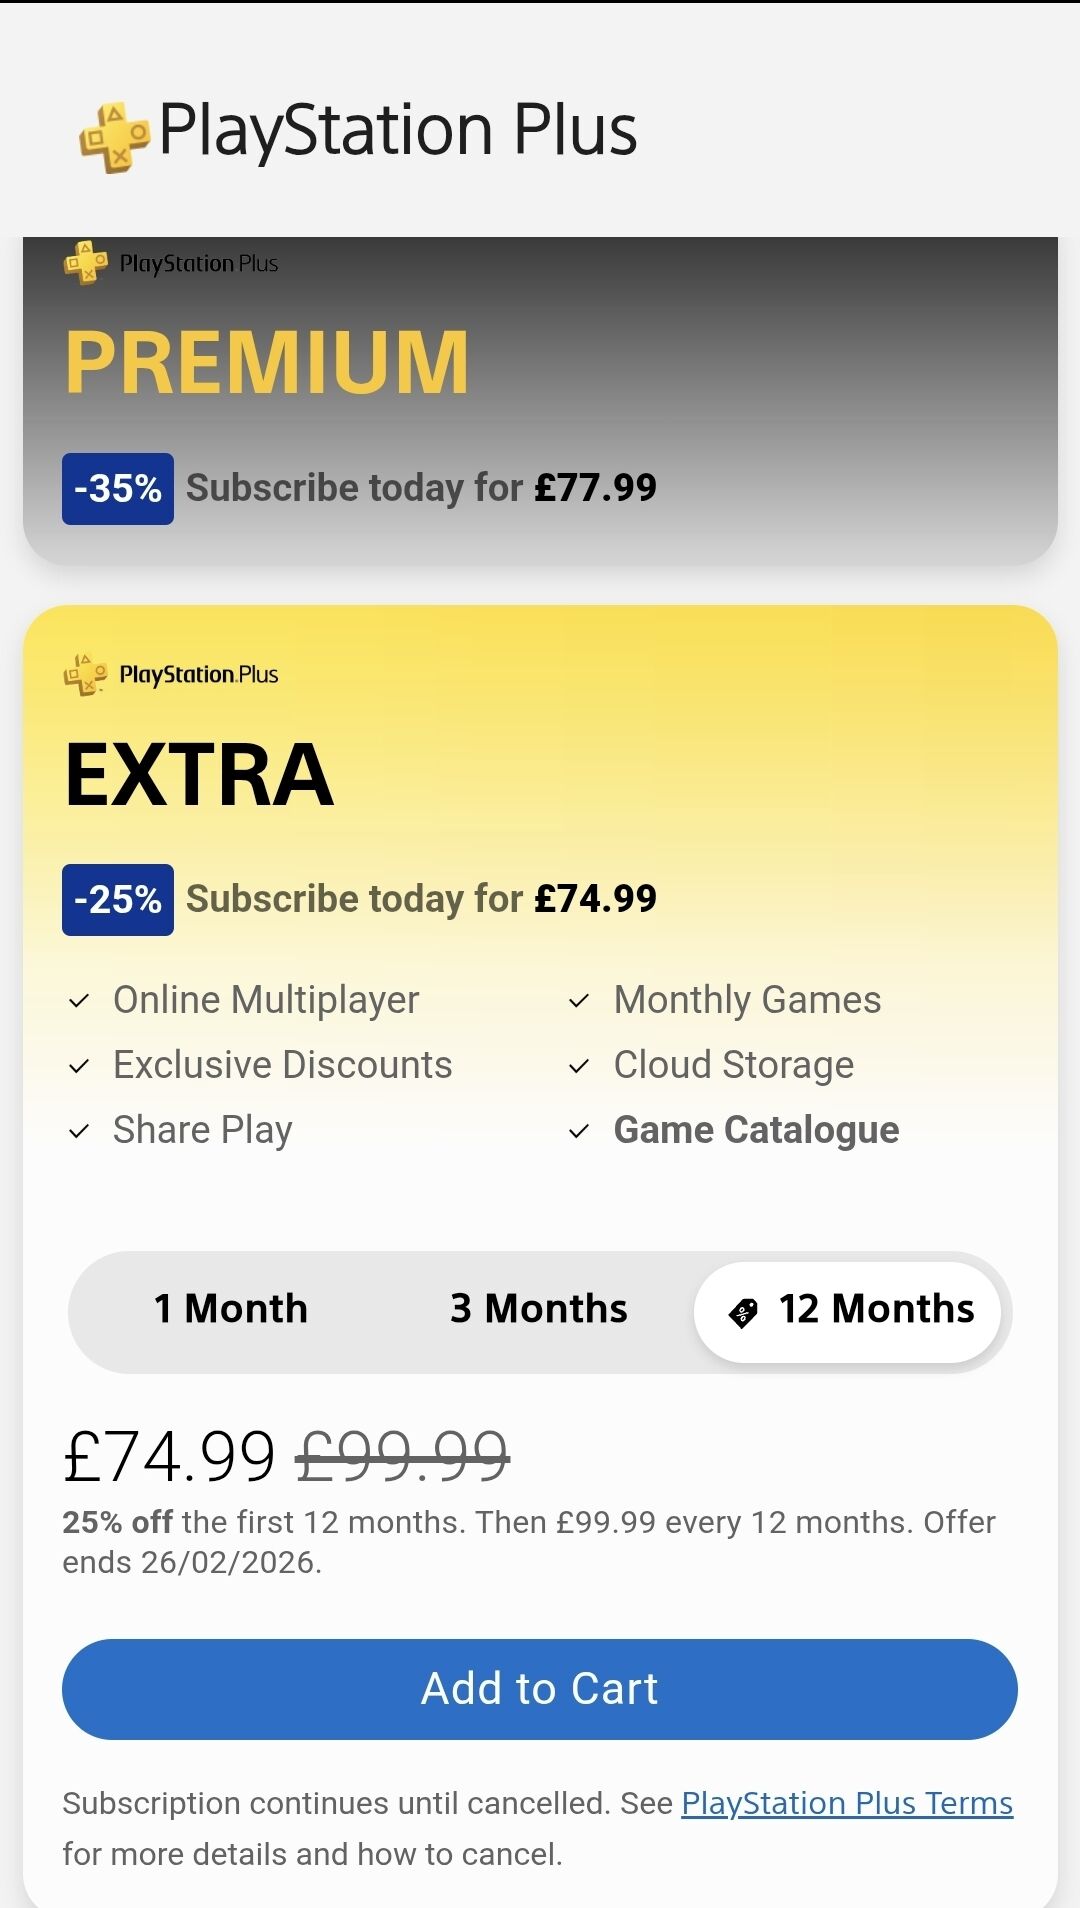Click the £74.99 discounted price text
The width and height of the screenshot is (1080, 1908).
(x=169, y=1456)
